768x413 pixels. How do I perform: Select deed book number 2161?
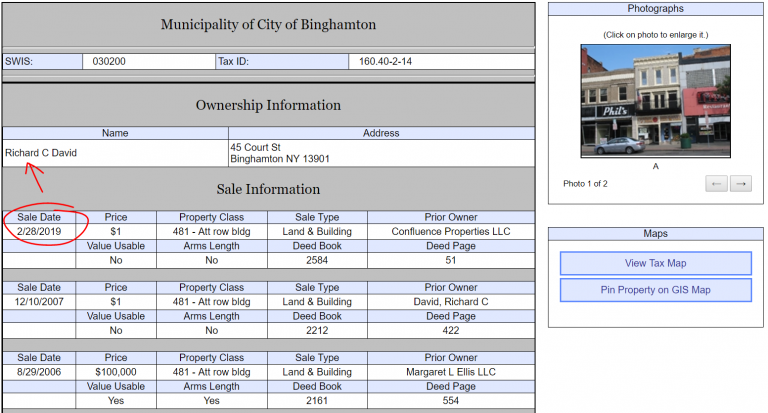coord(317,401)
